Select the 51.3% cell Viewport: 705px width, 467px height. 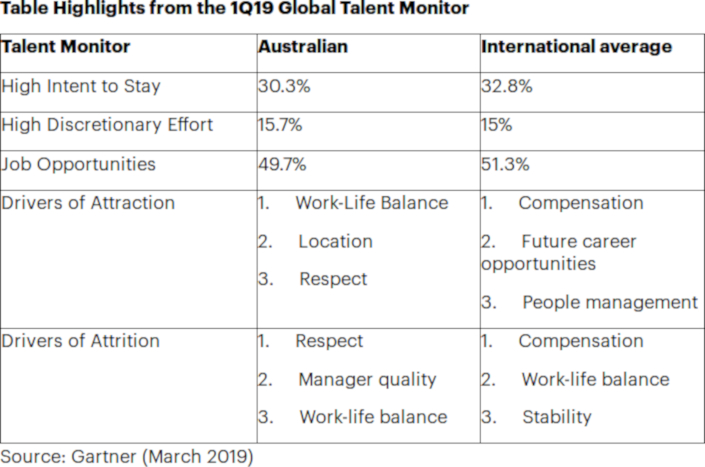[506, 164]
